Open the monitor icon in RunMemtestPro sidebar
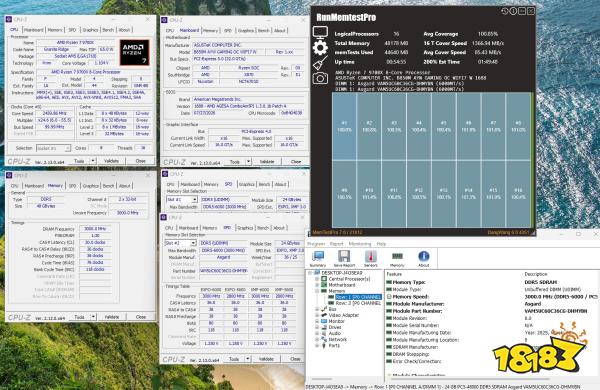This screenshot has width=600, height=390. tap(320, 32)
